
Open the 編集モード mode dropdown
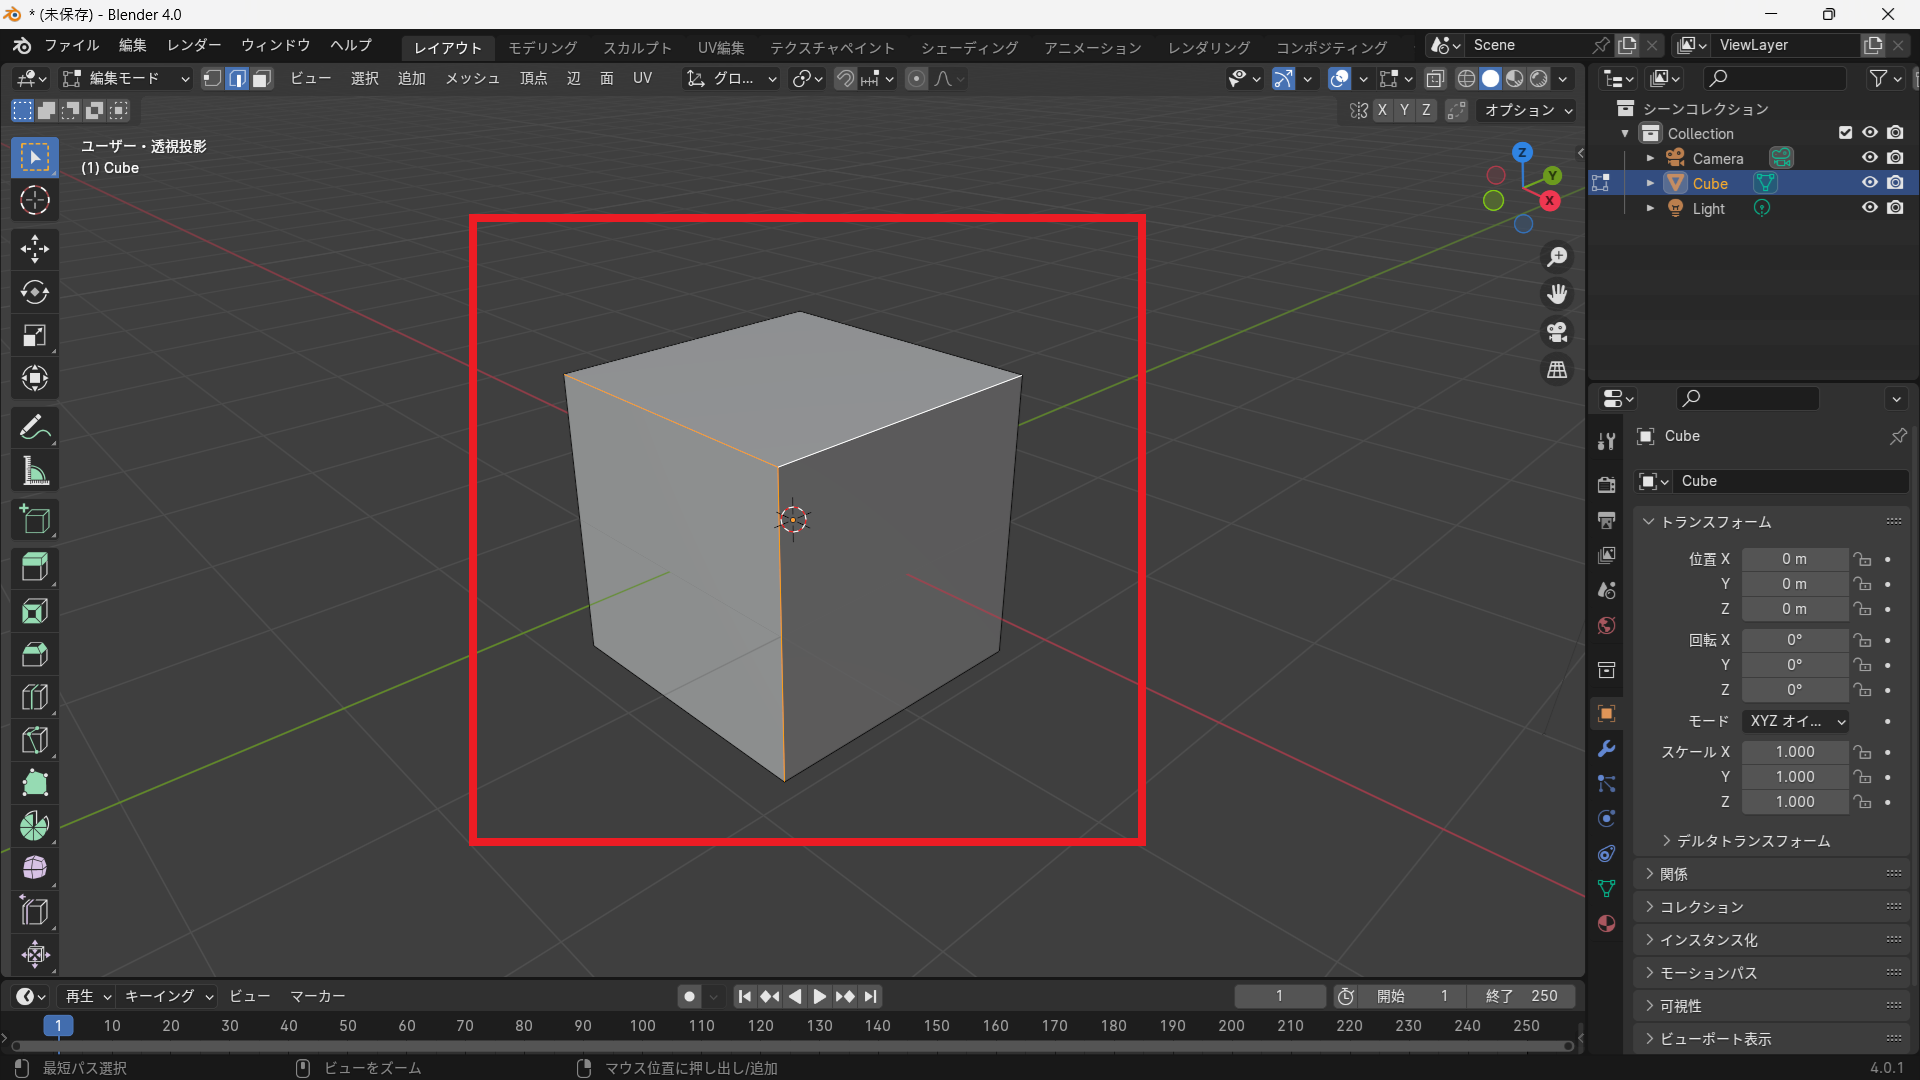[126, 79]
